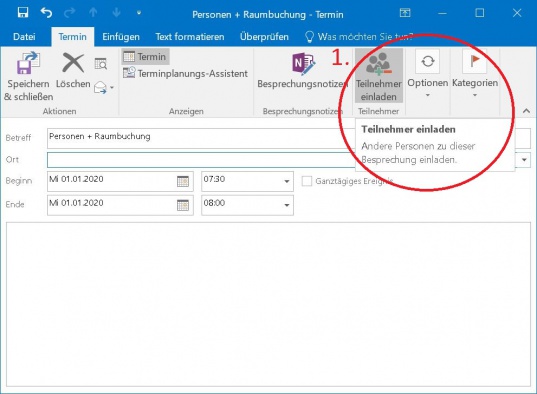
Task: Open the Datei menu
Action: (24, 37)
